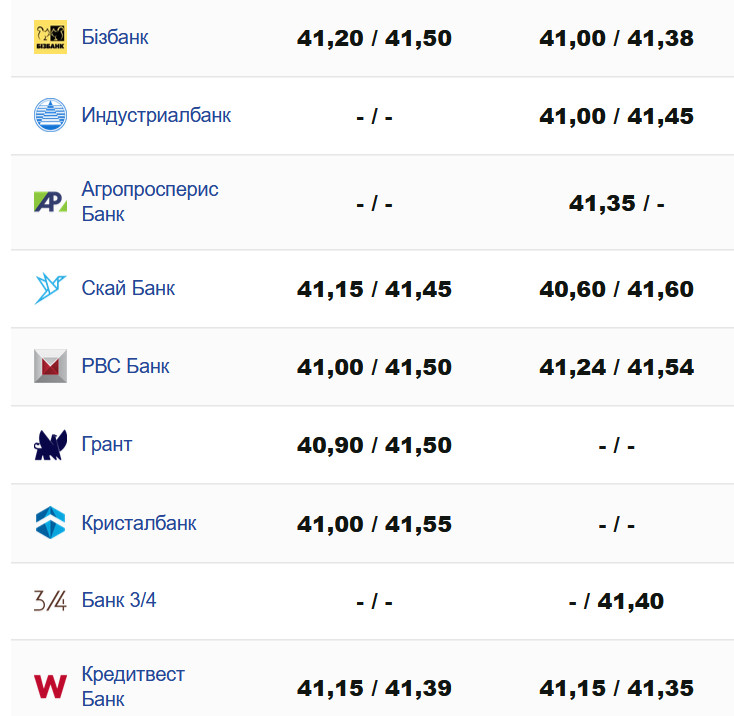Viewport: 734px width, 716px height.
Task: Click the Кредитвест Банк red W logo
Action: [x=50, y=687]
